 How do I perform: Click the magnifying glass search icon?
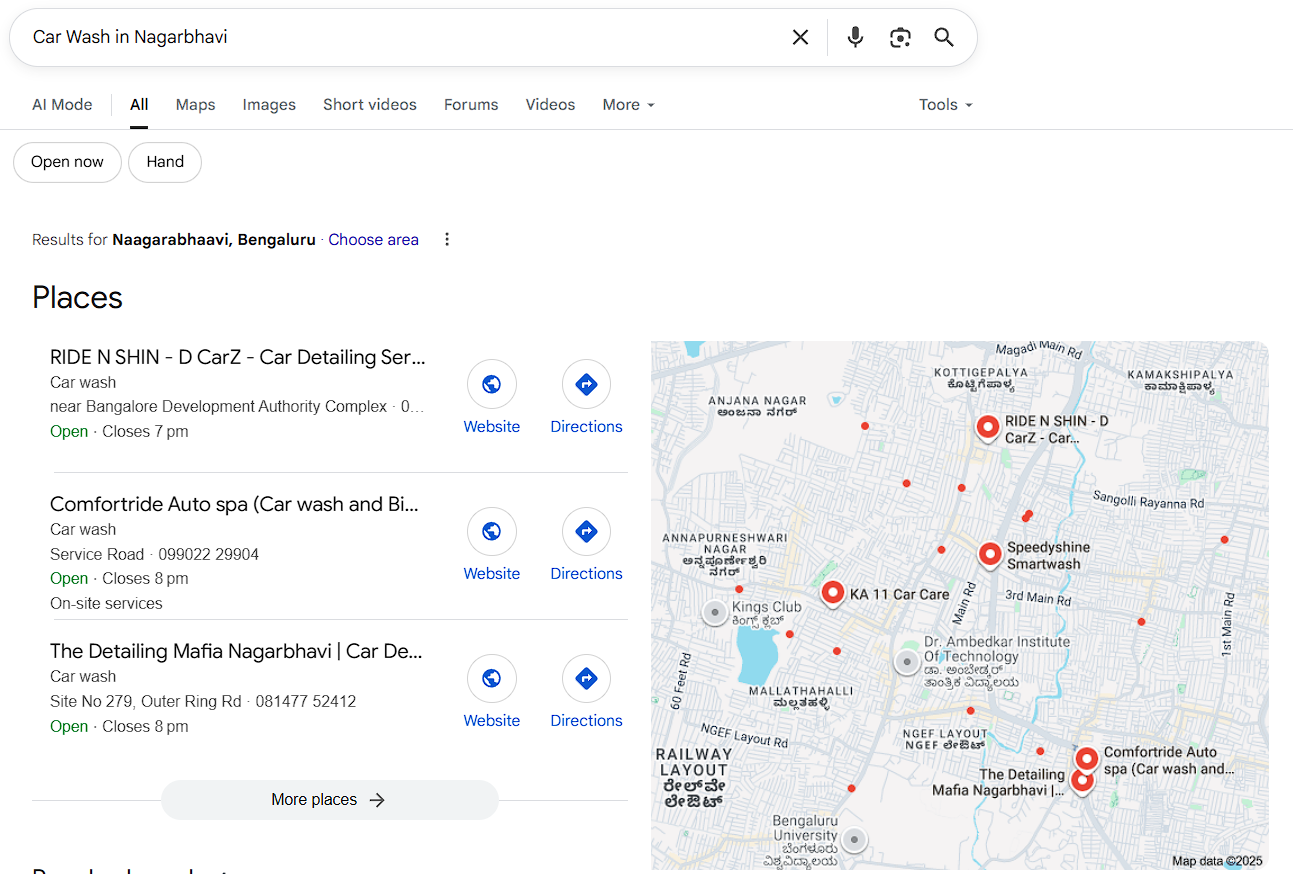pyautogui.click(x=944, y=38)
